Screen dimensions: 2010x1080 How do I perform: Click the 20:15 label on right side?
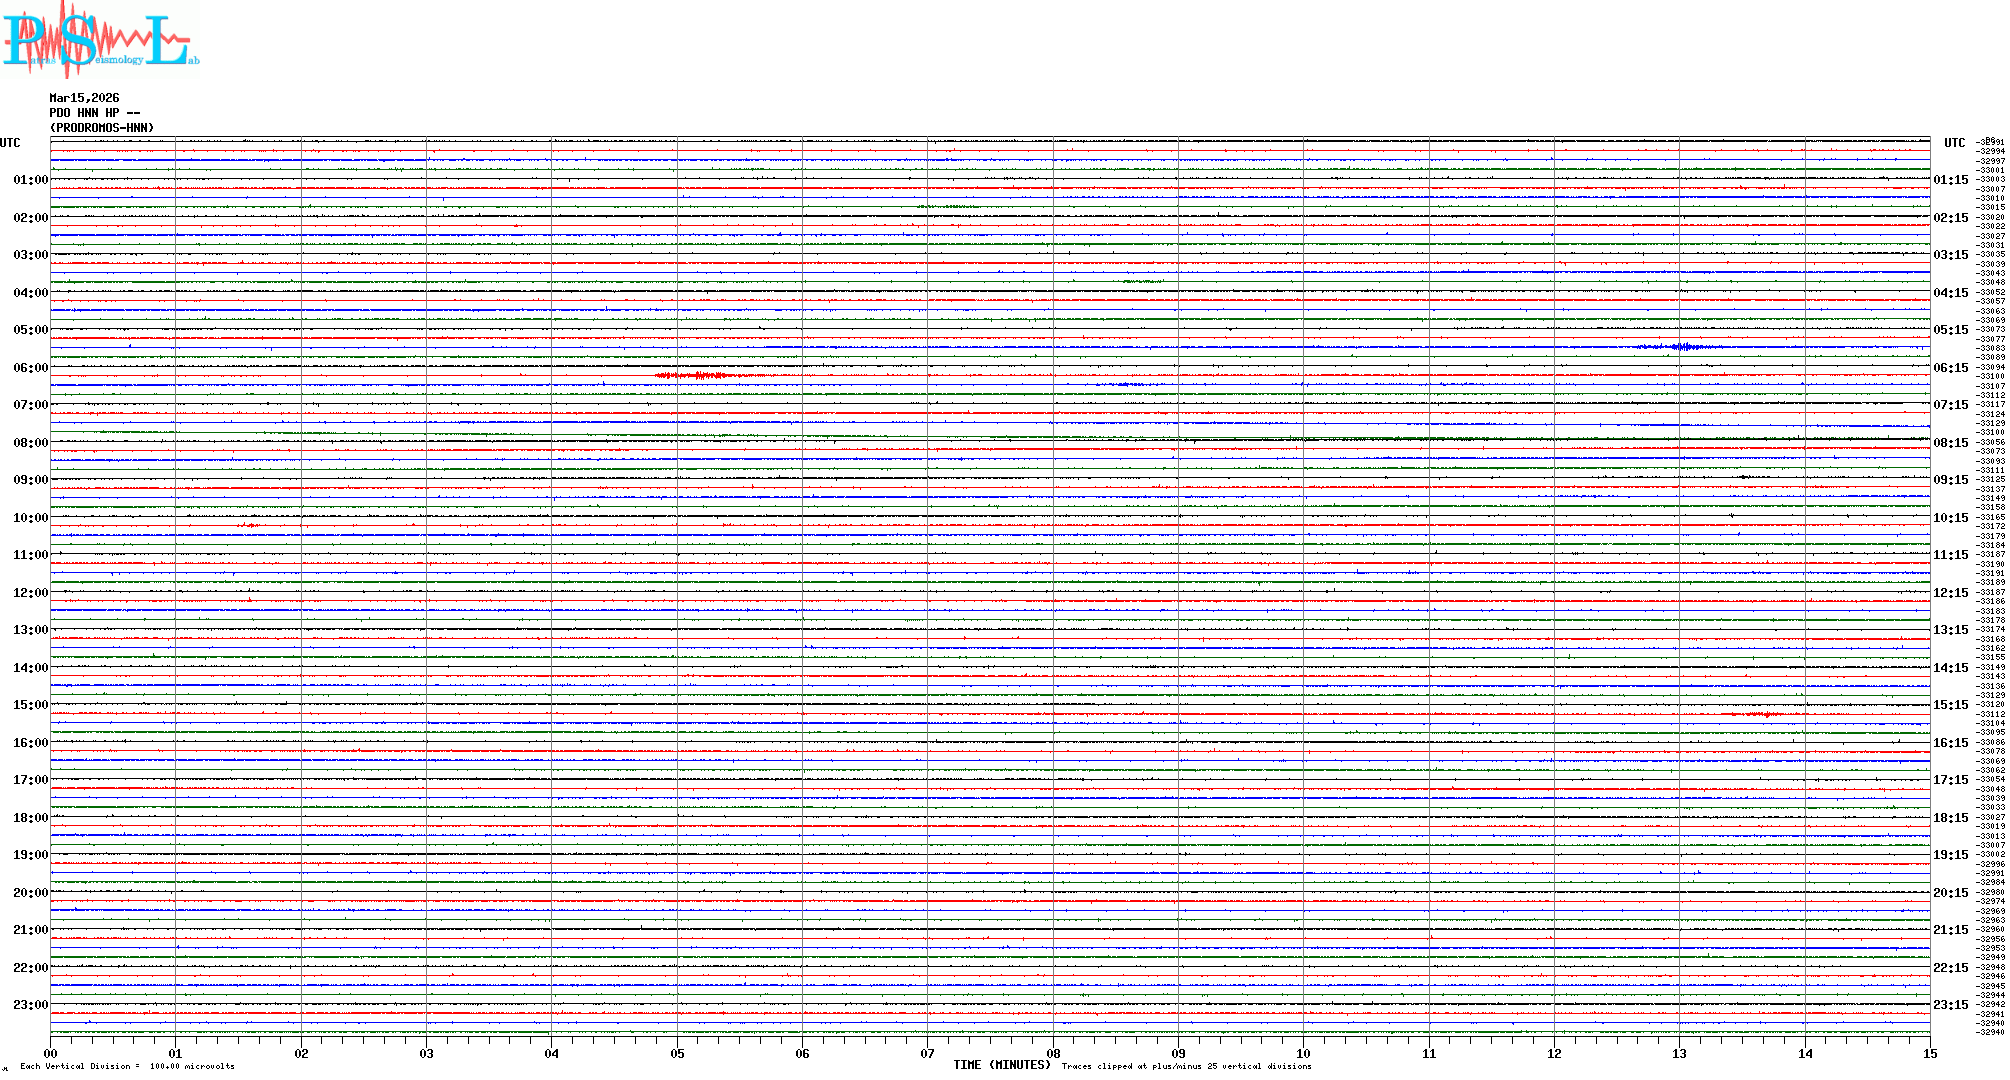tap(1950, 893)
